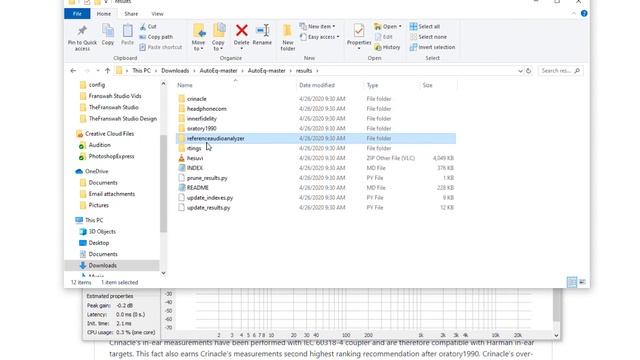Click This PC in address bar
This screenshot has width=640, height=360.
[x=141, y=71]
